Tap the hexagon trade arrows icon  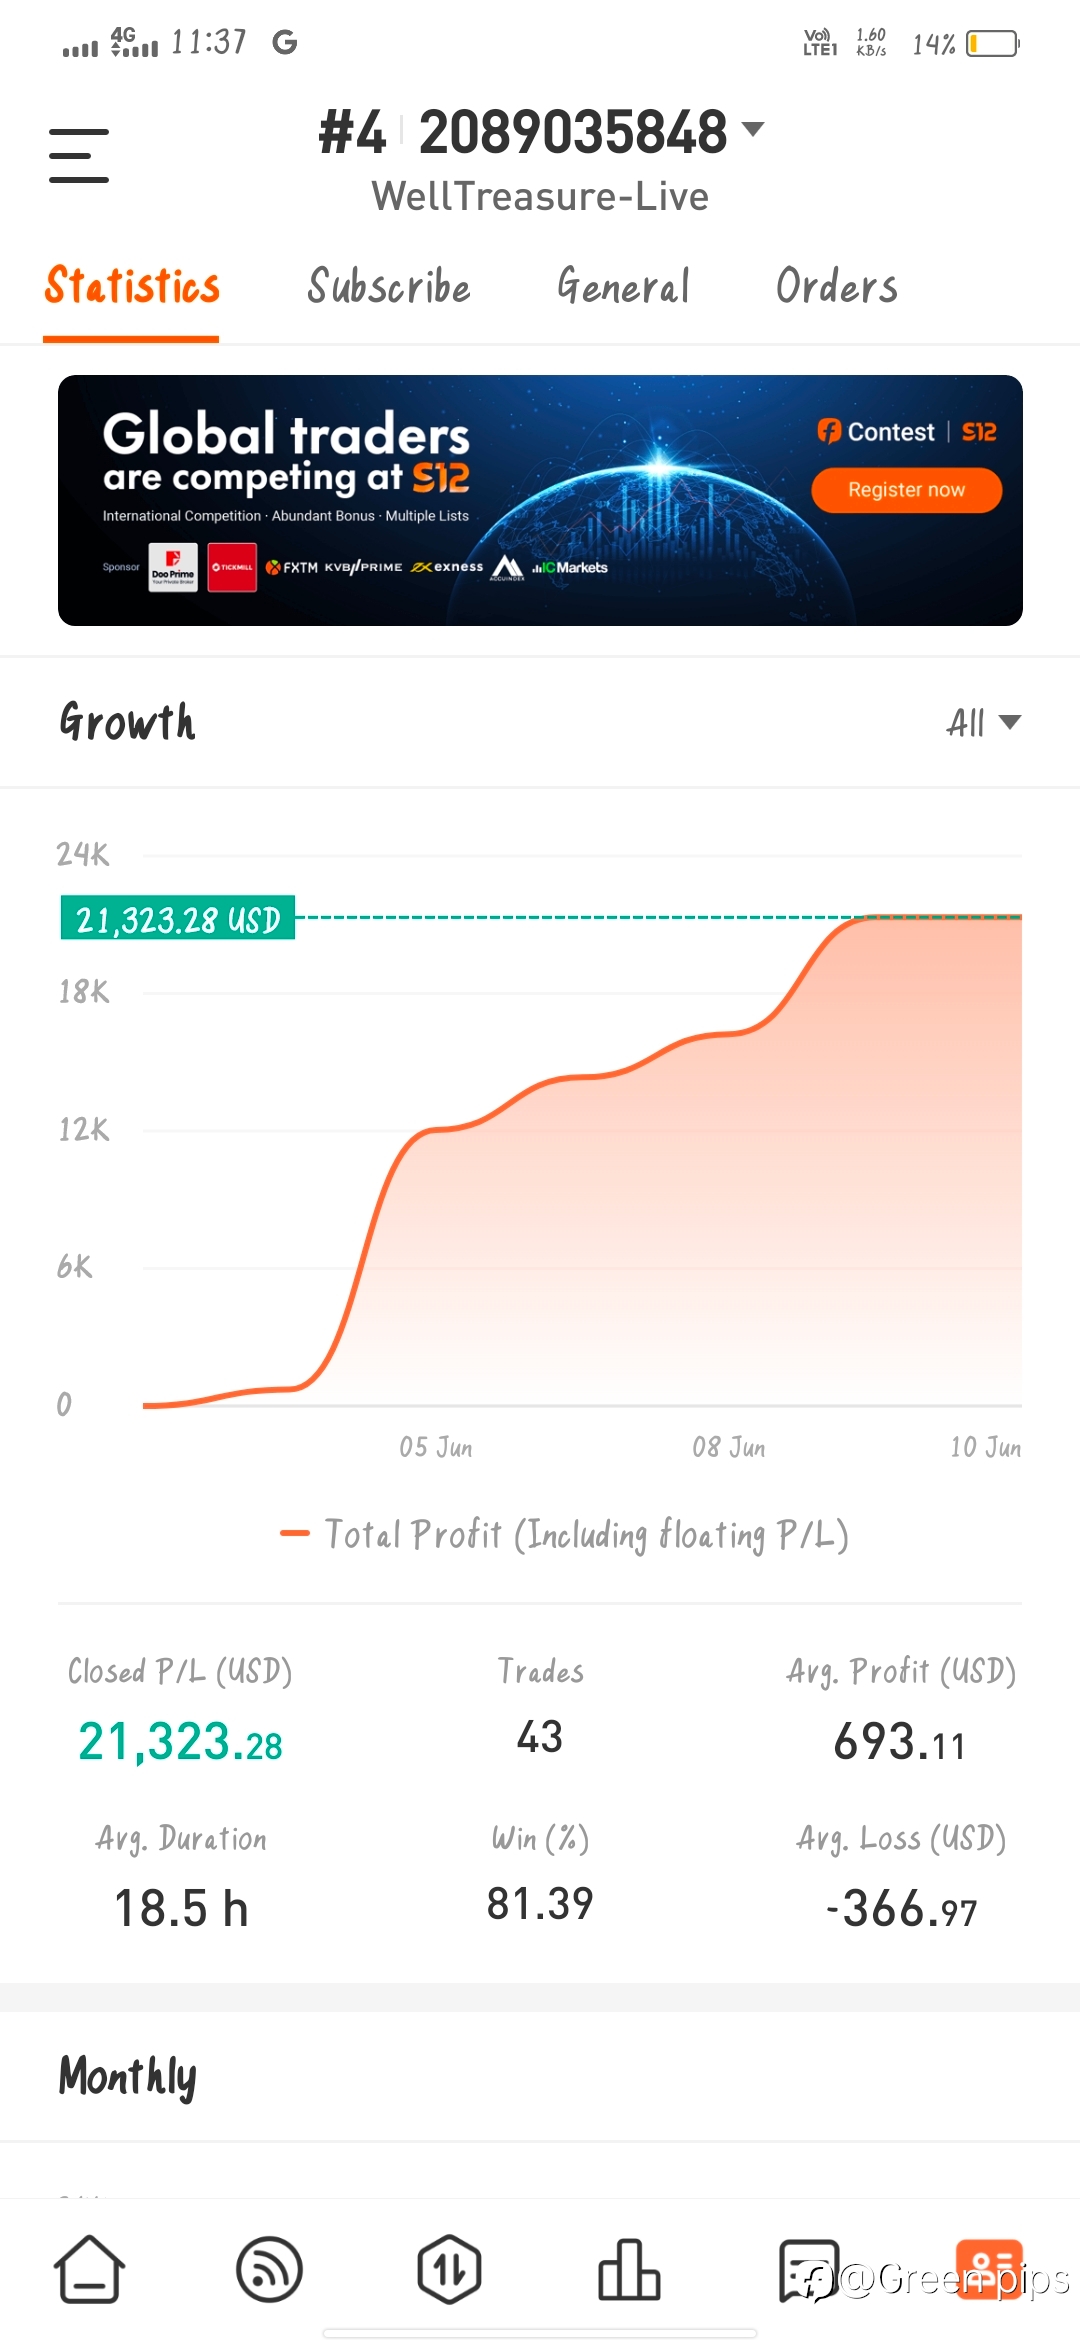pos(449,2269)
